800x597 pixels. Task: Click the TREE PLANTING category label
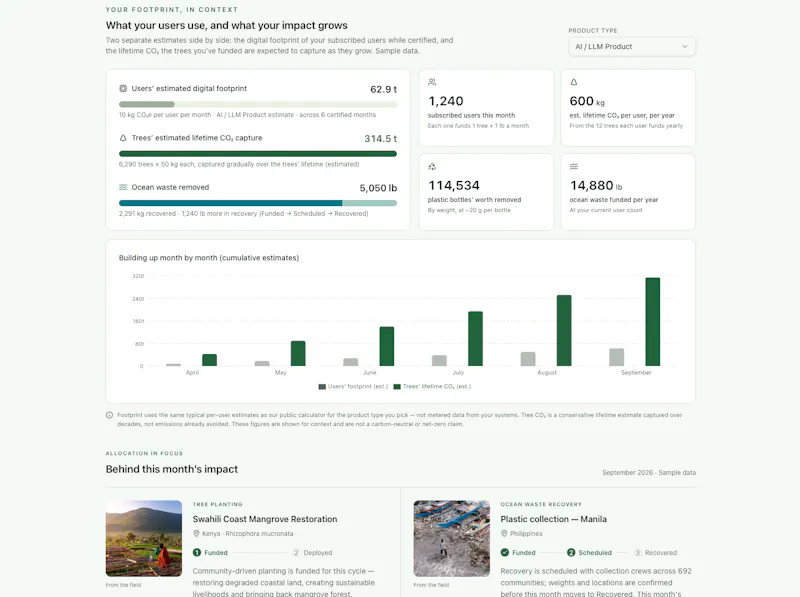click(218, 504)
